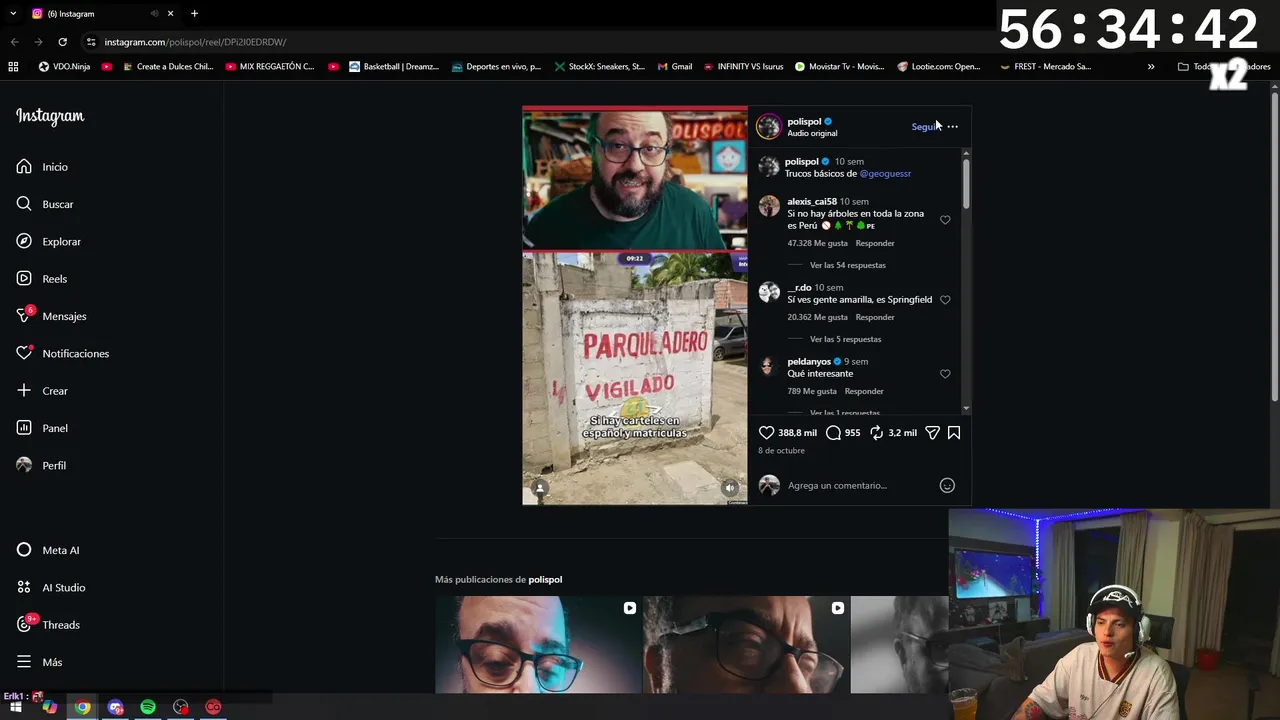Save reel with bookmark icon
The image size is (1280, 720).
(954, 433)
